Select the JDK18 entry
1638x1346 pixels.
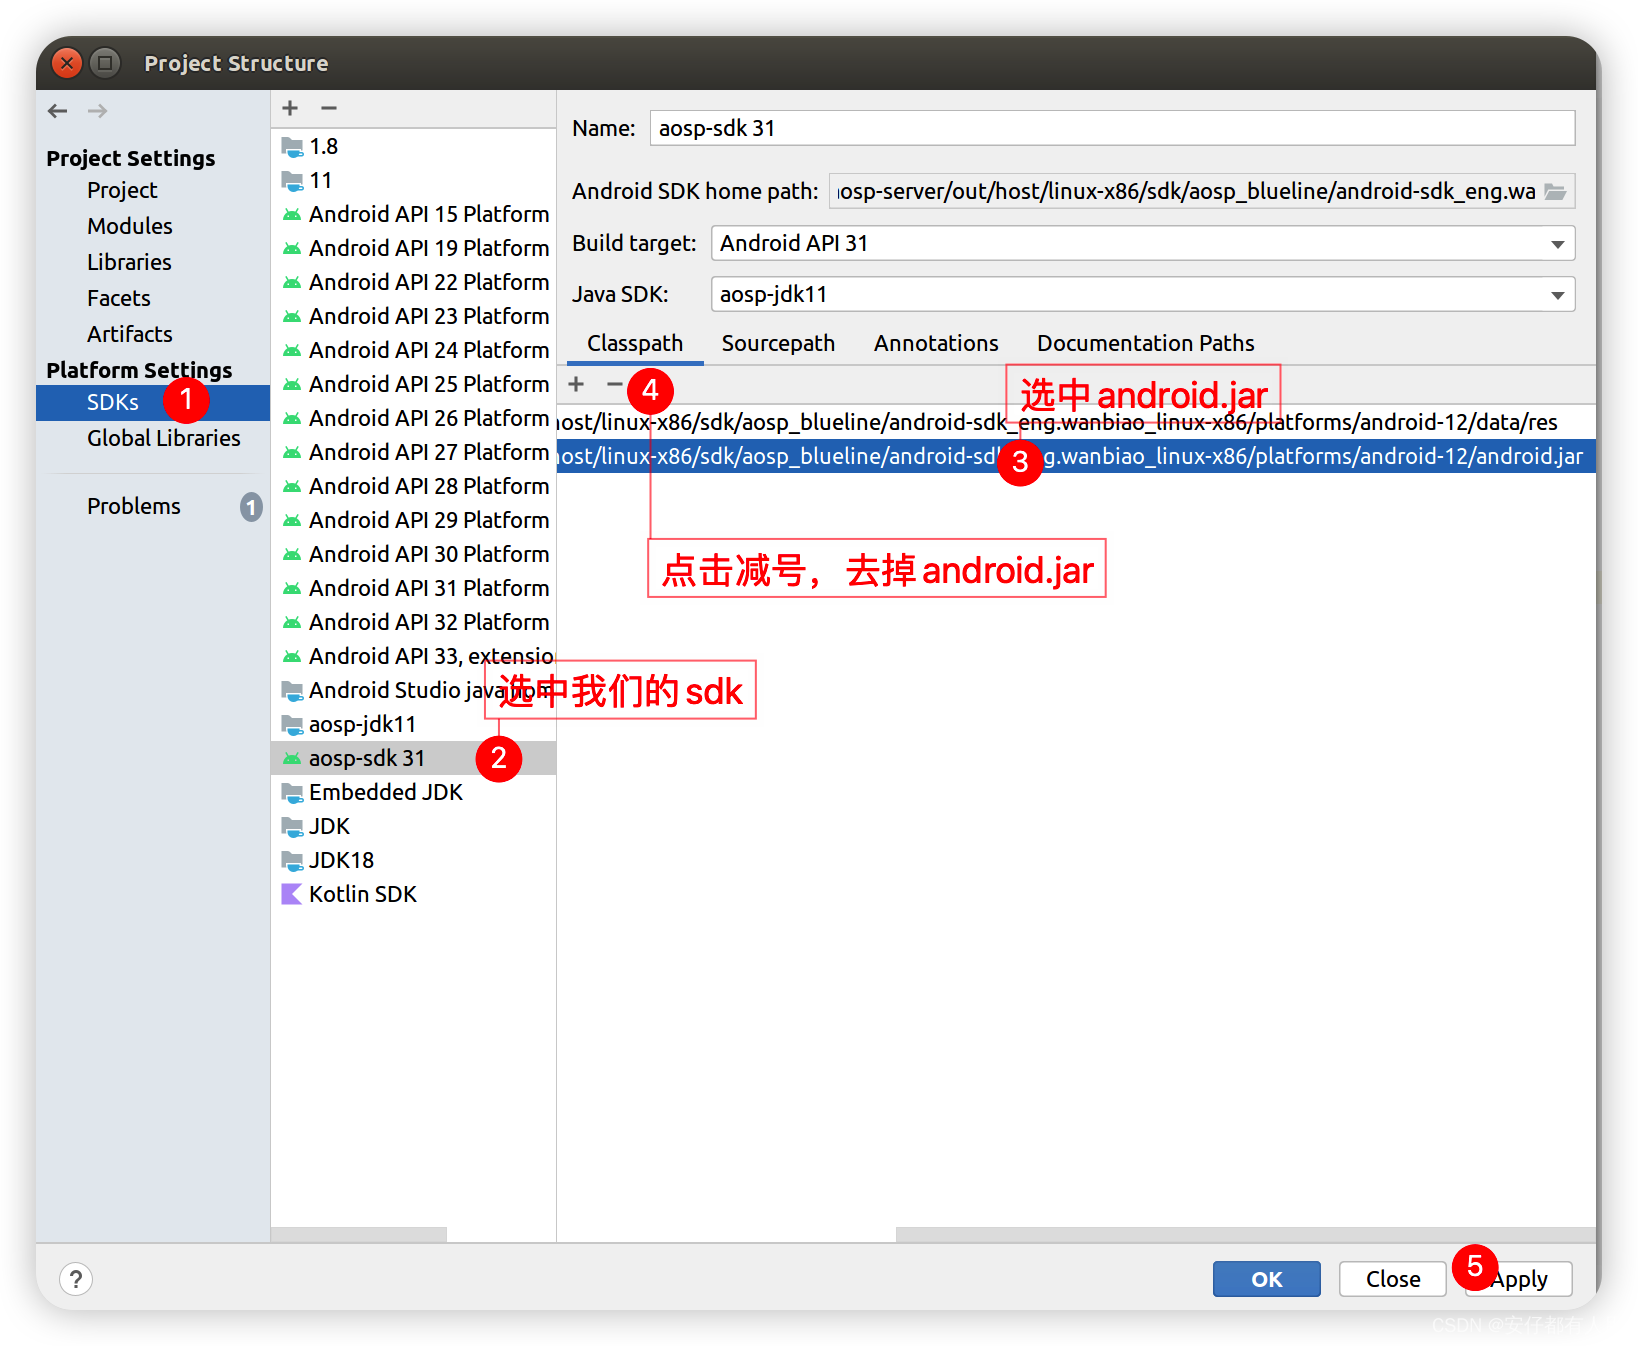point(413,860)
